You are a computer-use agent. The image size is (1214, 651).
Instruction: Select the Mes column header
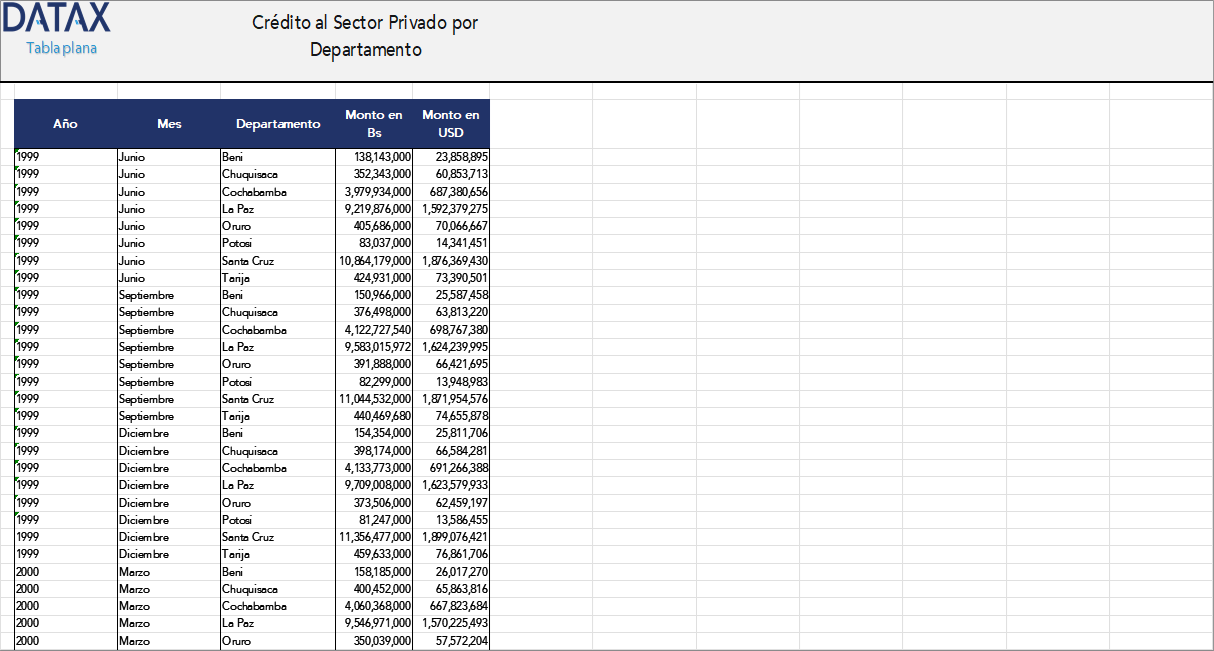coord(169,124)
